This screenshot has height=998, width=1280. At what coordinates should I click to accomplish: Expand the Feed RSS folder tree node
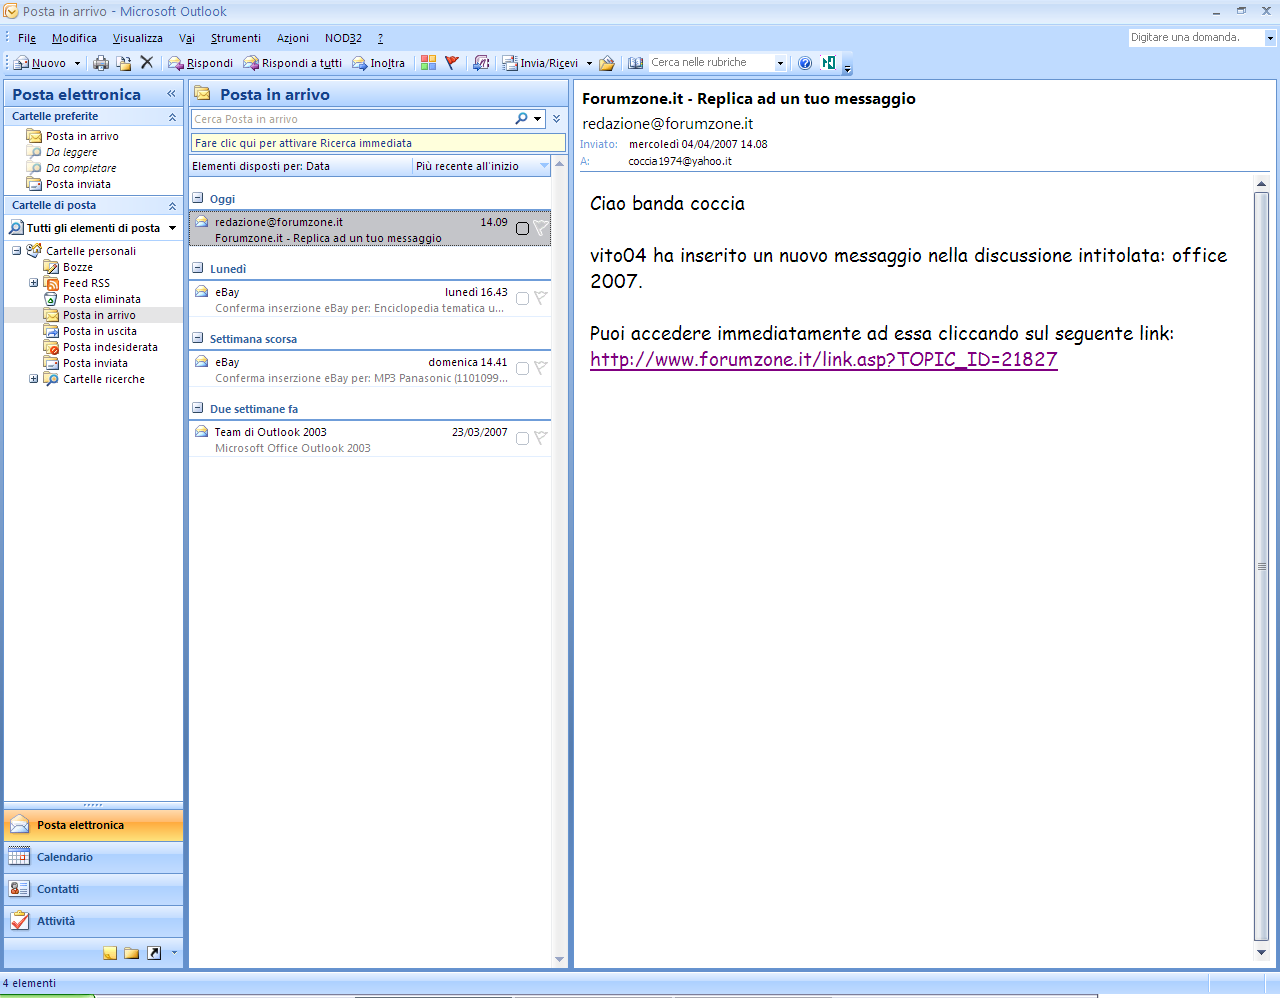coord(33,283)
